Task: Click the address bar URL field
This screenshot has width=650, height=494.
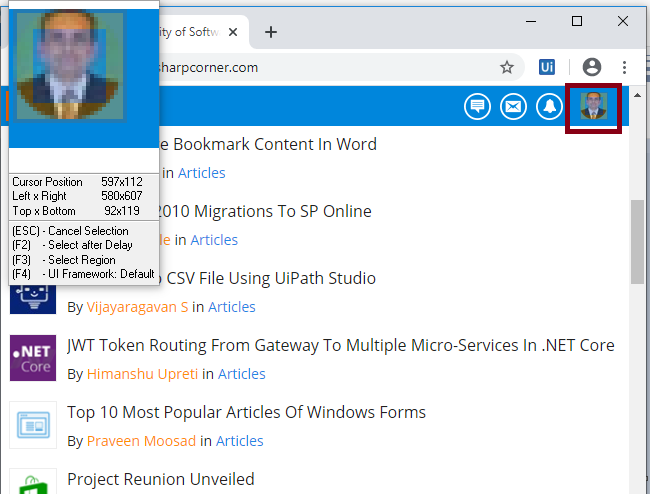Action: (x=320, y=67)
